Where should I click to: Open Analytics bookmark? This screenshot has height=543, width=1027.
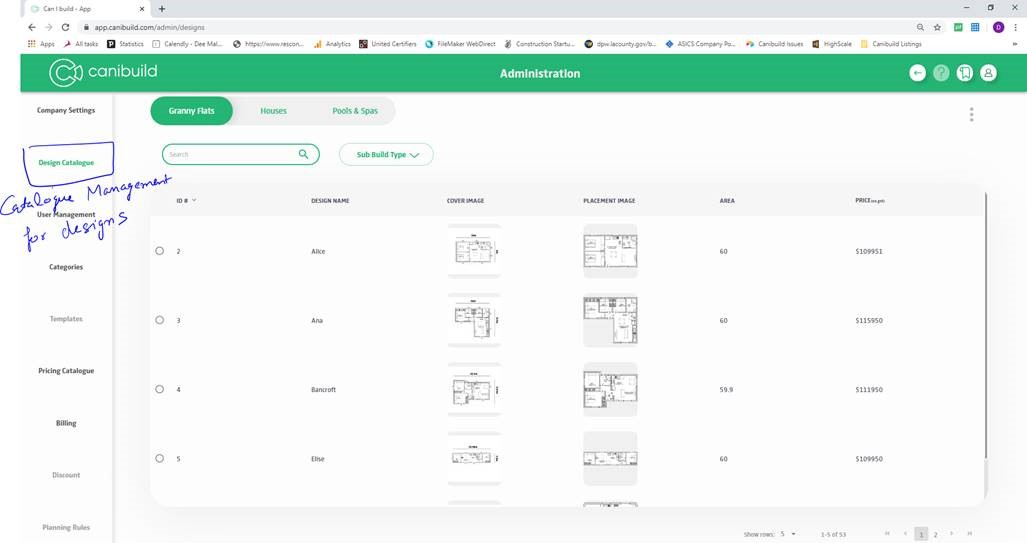coord(332,44)
